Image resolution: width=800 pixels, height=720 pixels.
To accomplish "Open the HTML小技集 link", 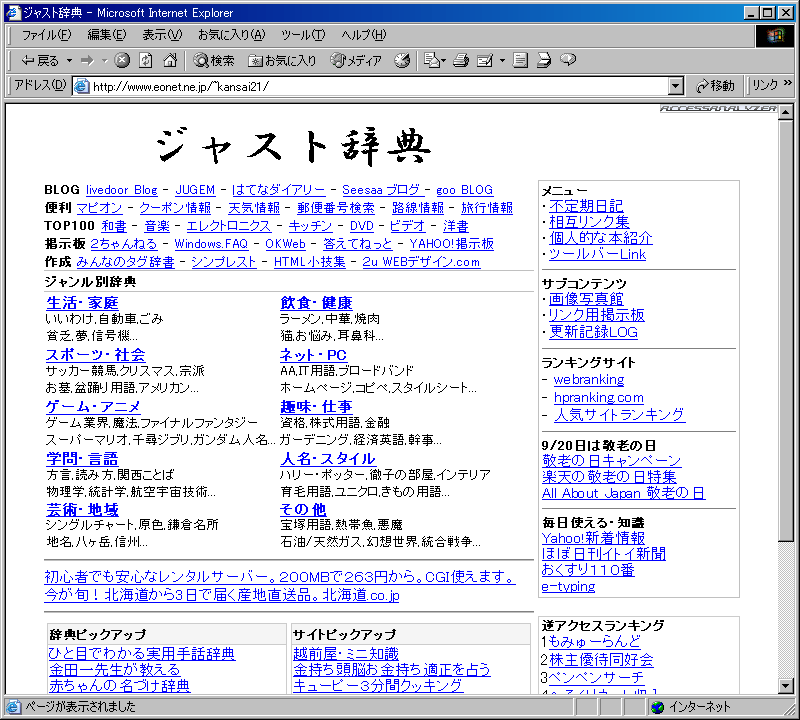I will pos(310,262).
